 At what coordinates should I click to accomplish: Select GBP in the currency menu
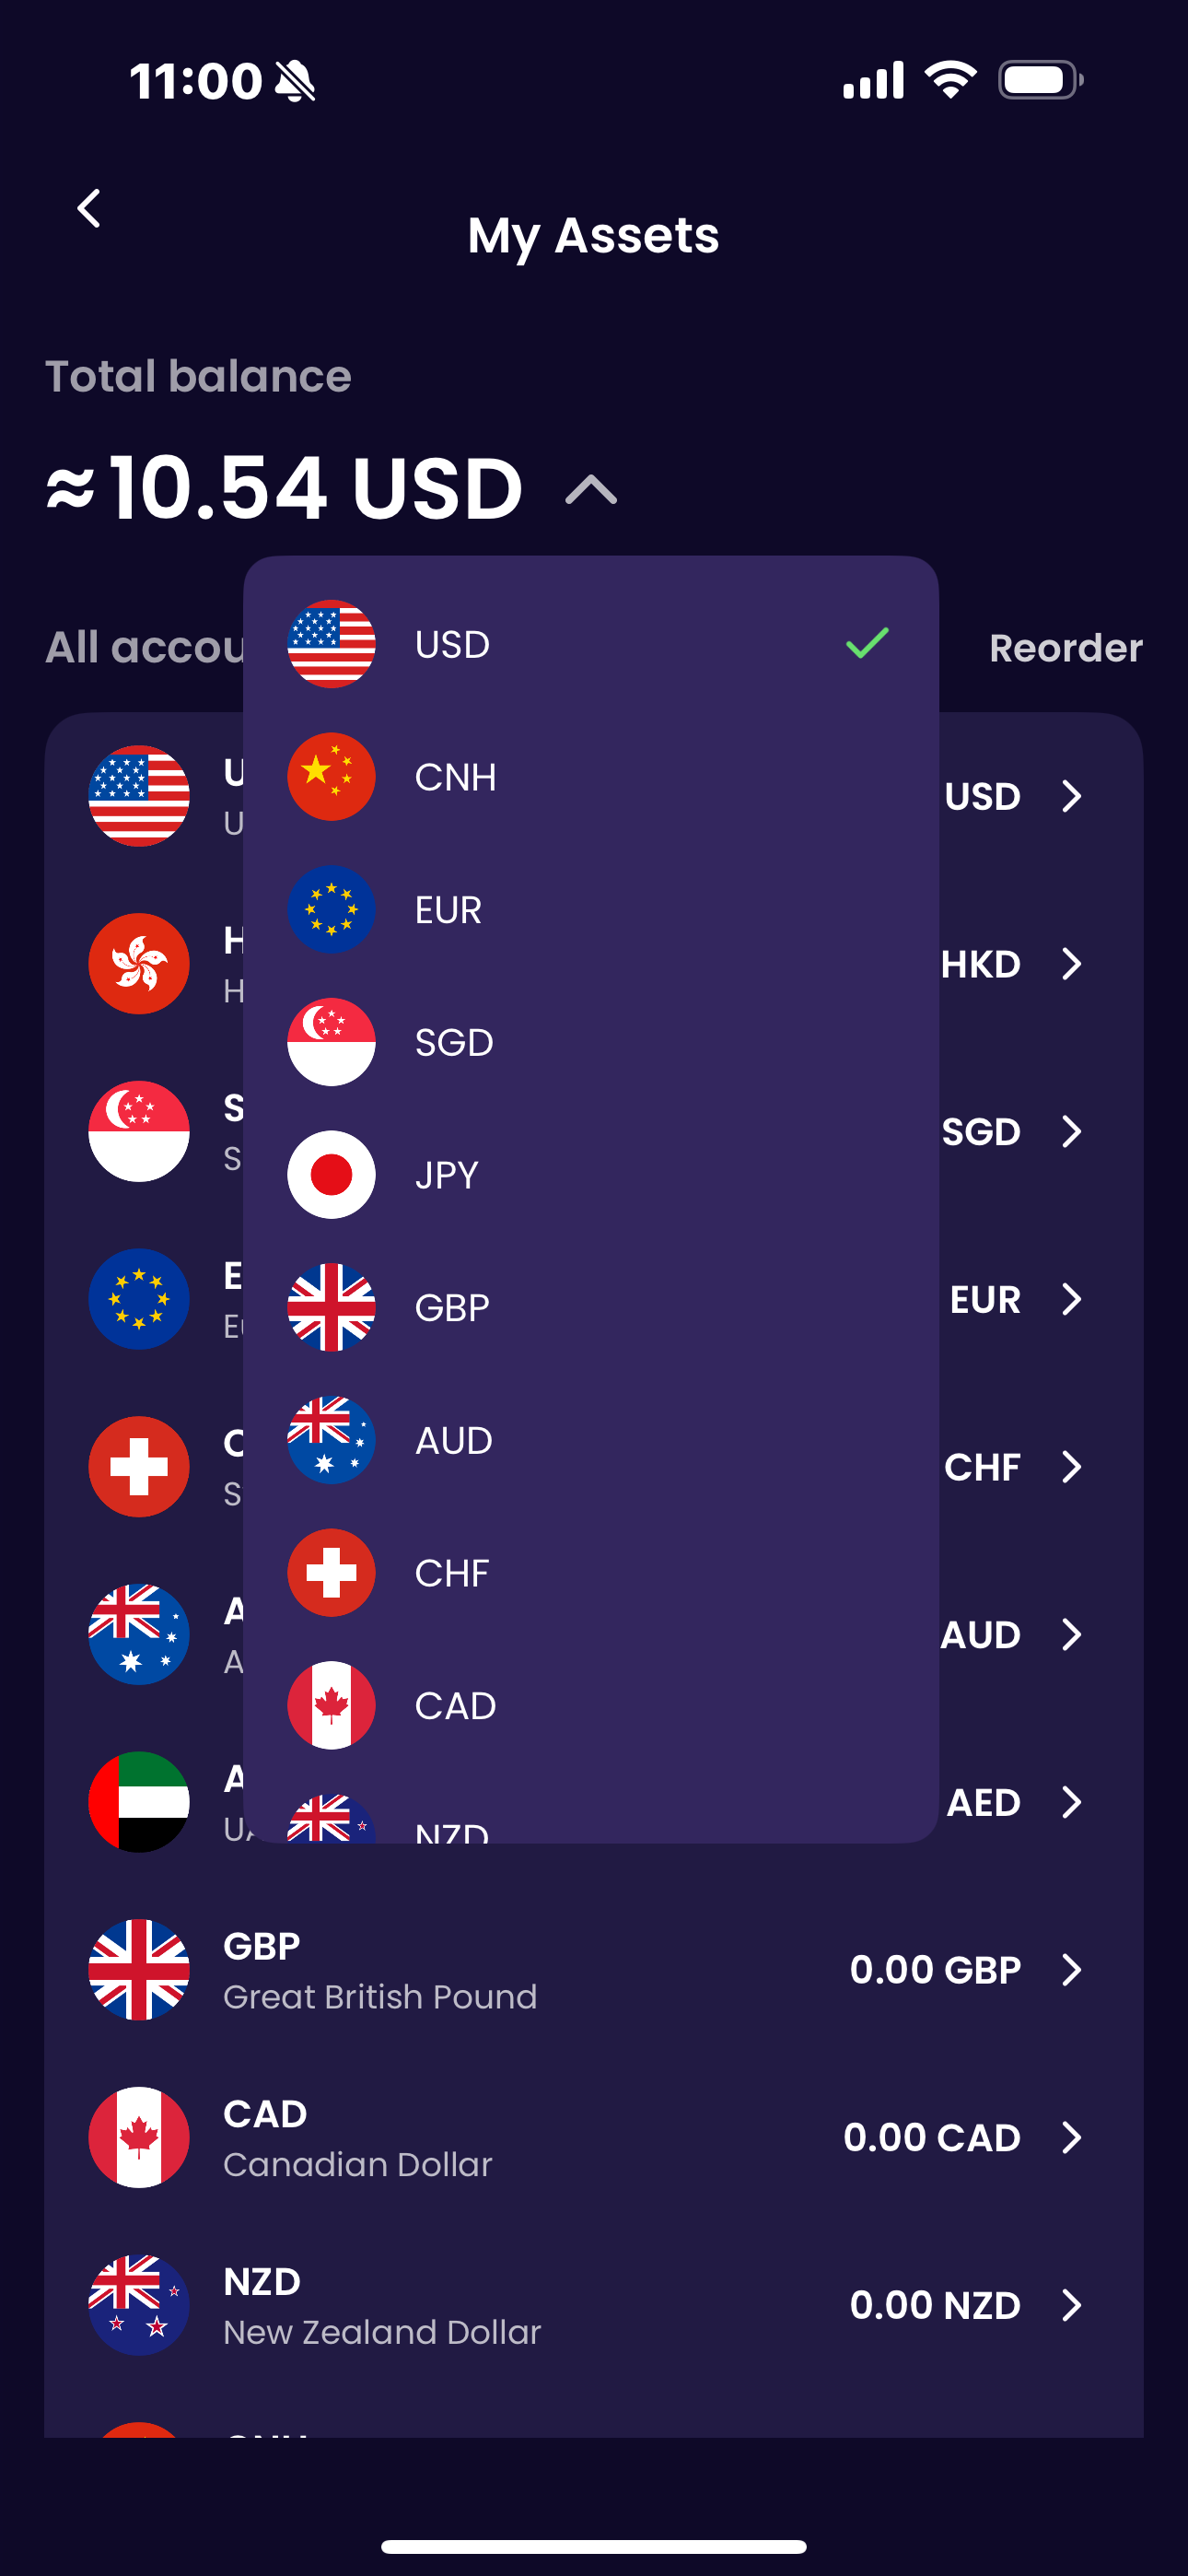tap(590, 1308)
